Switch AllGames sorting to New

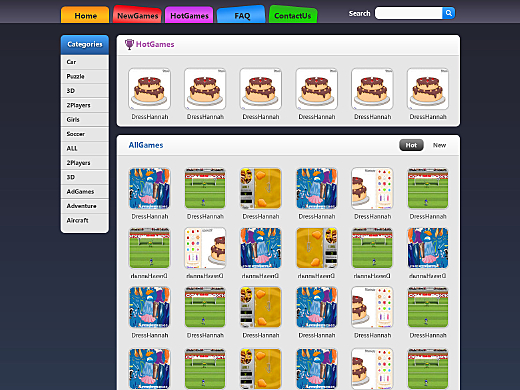439,145
